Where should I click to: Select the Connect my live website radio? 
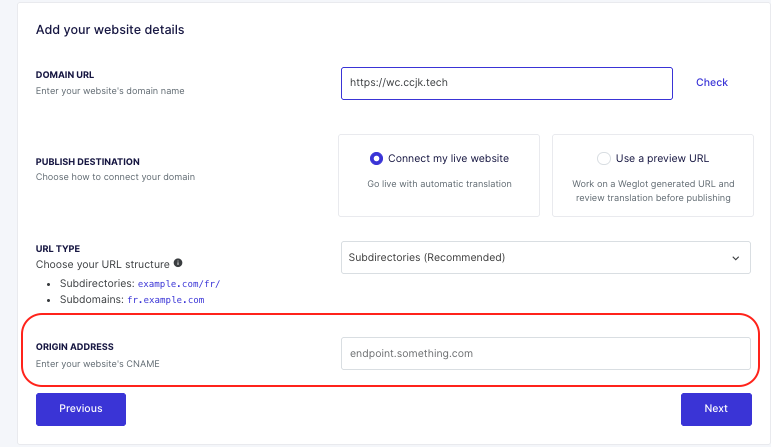376,158
